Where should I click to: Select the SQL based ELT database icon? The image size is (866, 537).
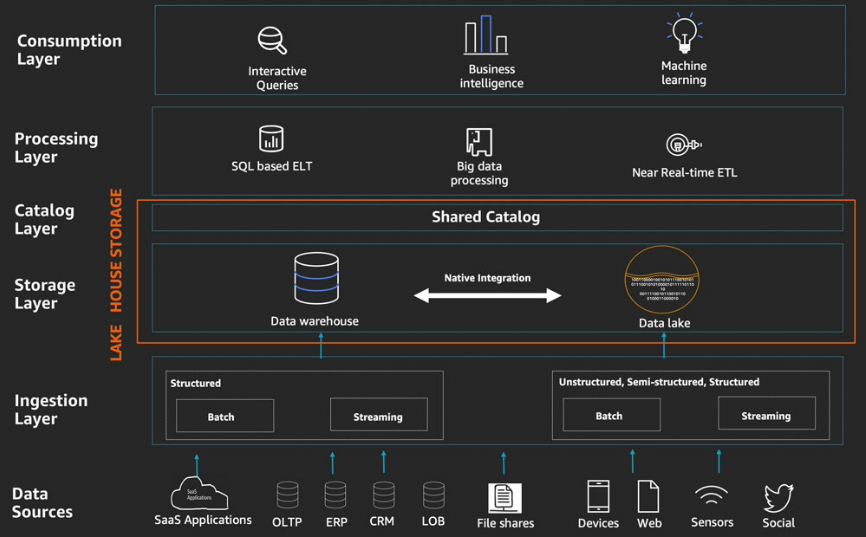tap(271, 138)
